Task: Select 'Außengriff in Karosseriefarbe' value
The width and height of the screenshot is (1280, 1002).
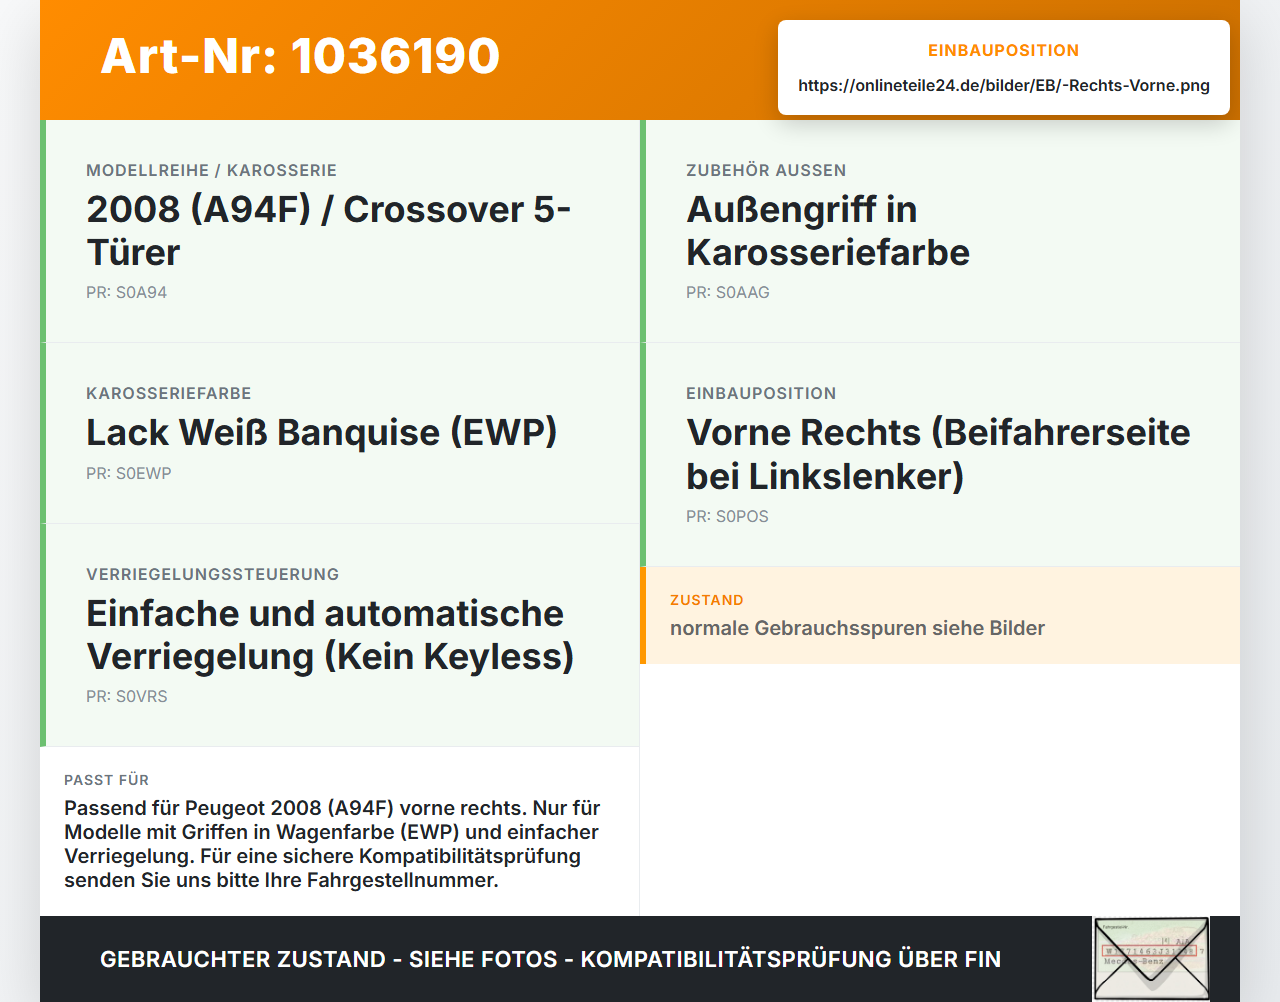Action: (x=828, y=231)
